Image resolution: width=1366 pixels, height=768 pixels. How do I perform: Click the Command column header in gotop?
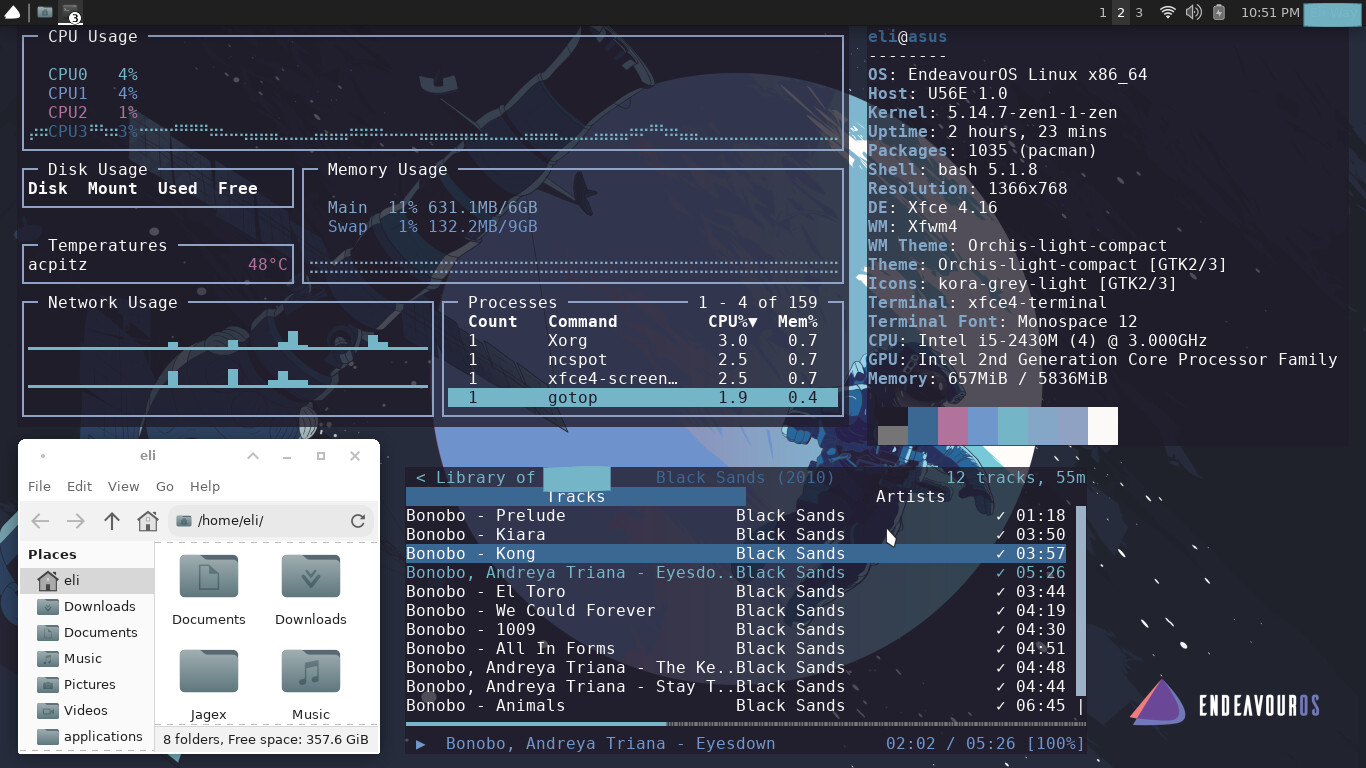pos(582,322)
